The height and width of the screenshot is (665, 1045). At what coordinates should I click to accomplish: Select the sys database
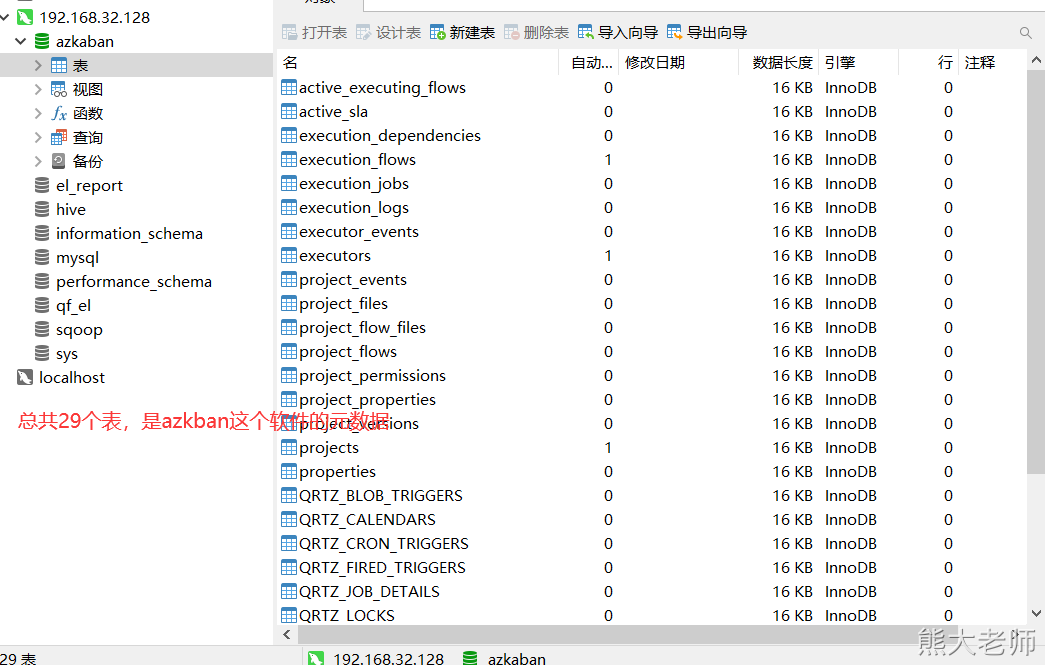67,353
